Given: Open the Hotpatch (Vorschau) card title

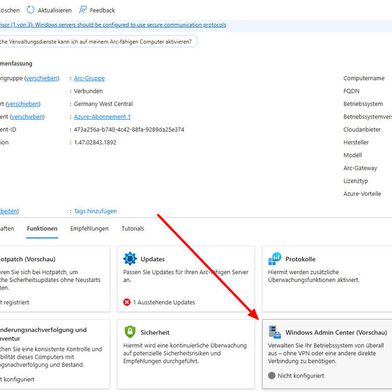Looking at the screenshot, I should point(28,259).
